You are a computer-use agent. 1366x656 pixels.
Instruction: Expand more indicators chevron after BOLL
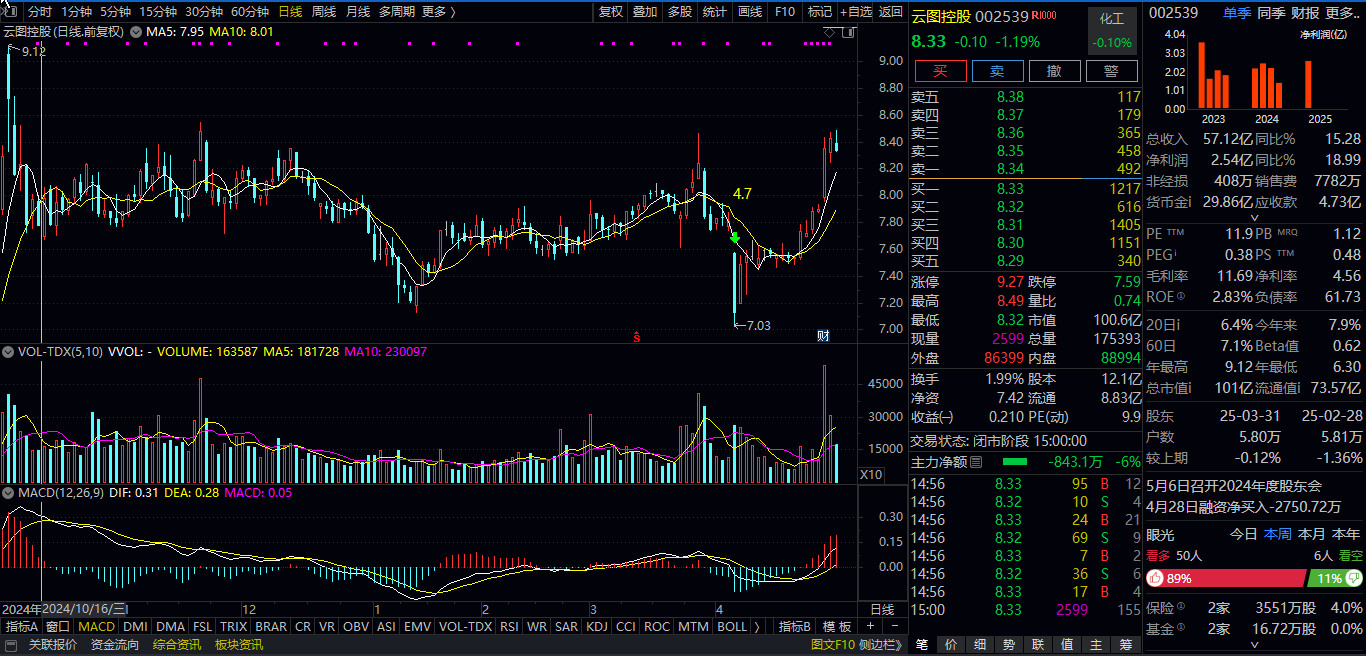point(758,627)
